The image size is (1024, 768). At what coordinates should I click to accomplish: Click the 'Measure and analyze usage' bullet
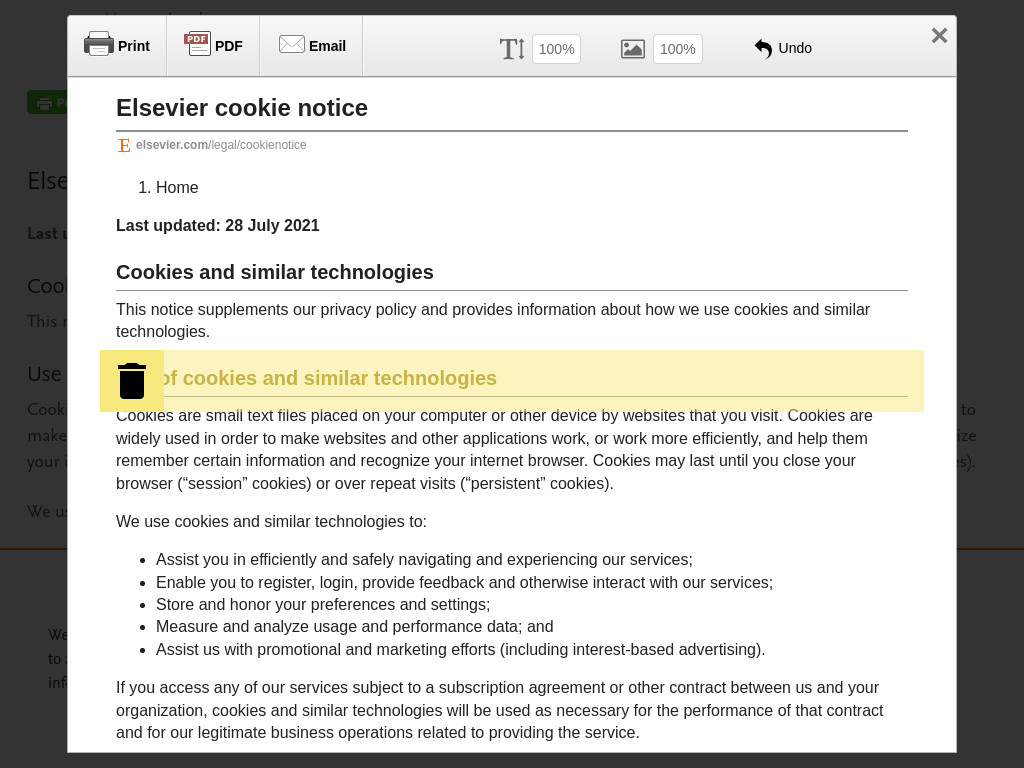[x=355, y=626]
